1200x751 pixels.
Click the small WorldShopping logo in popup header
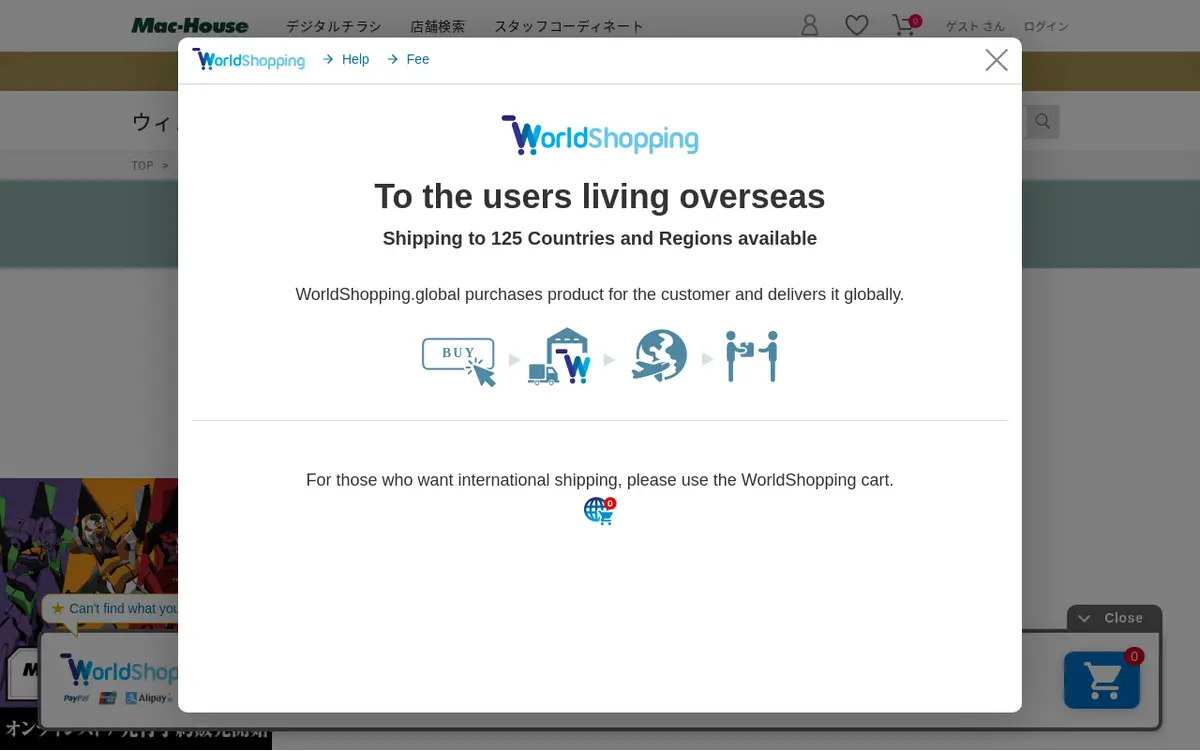tap(248, 60)
